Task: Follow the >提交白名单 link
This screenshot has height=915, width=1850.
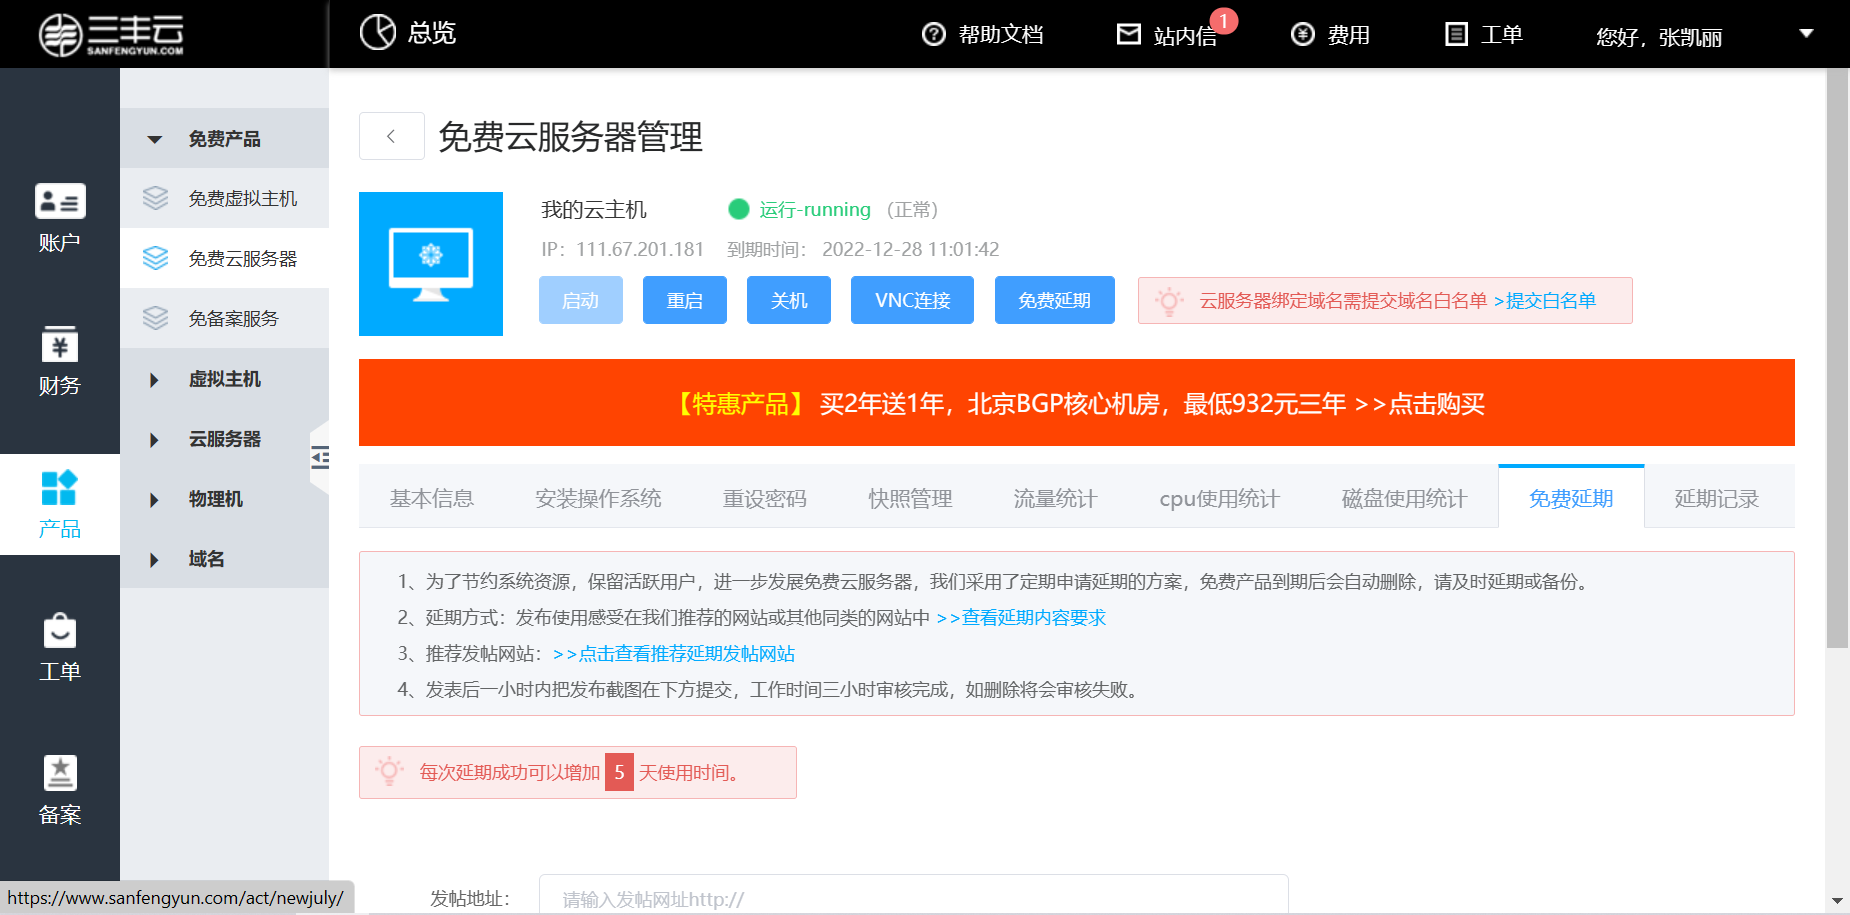Action: 1545,301
